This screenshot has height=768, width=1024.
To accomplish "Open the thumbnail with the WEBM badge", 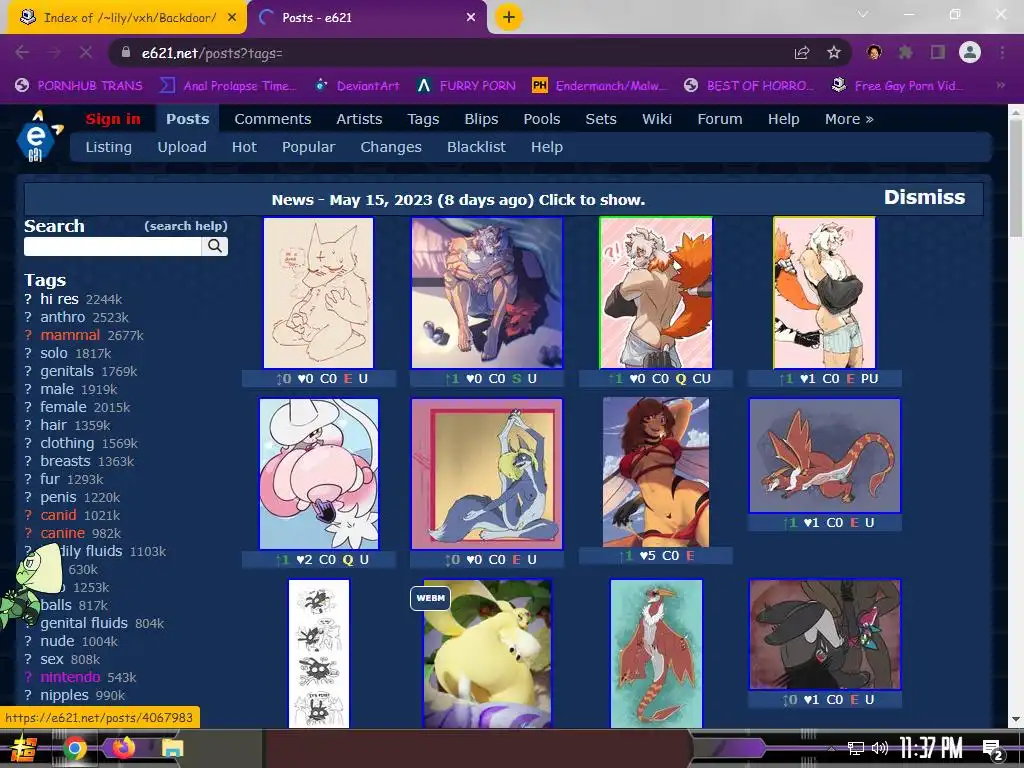I will 487,654.
